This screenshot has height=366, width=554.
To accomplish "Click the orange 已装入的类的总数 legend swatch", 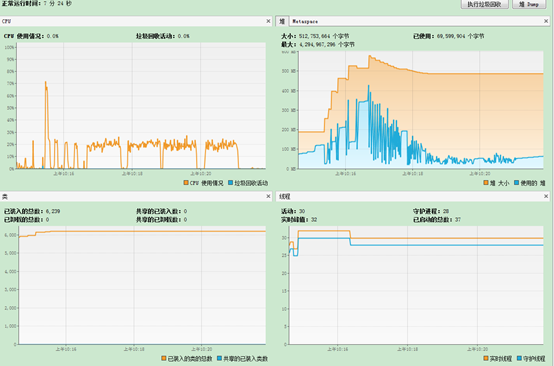I will (x=164, y=358).
